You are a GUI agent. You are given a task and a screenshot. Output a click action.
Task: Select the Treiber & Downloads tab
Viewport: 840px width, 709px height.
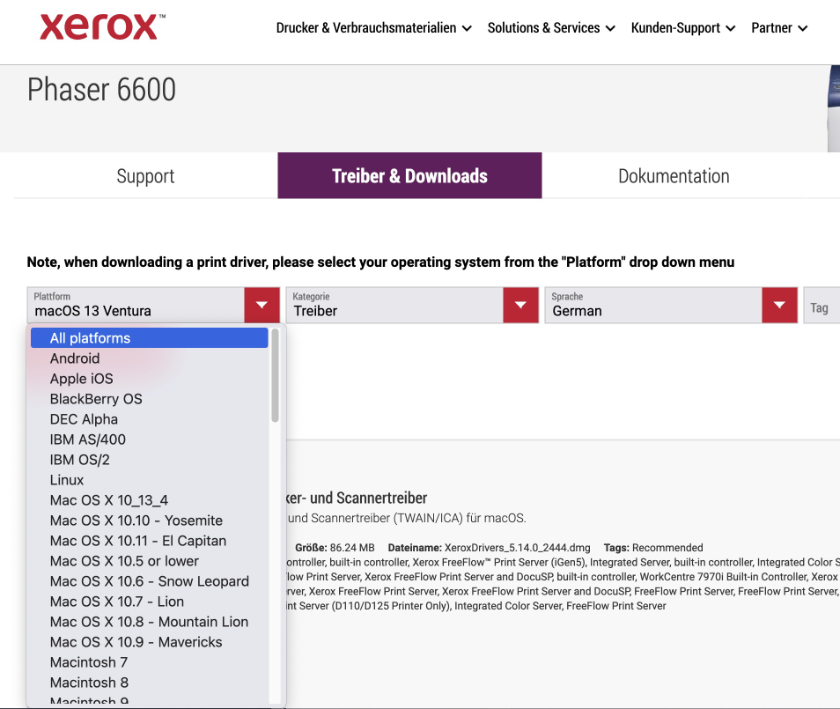(409, 176)
